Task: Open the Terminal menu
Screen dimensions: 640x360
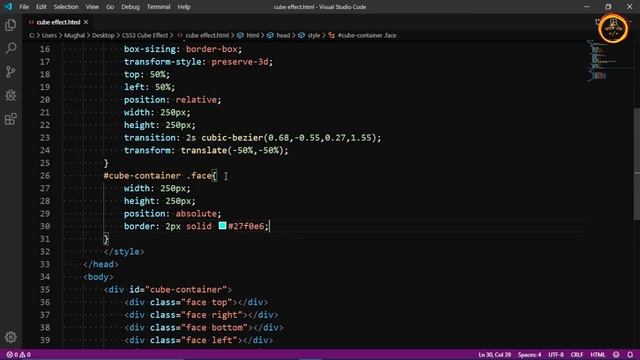Action: click(x=158, y=7)
